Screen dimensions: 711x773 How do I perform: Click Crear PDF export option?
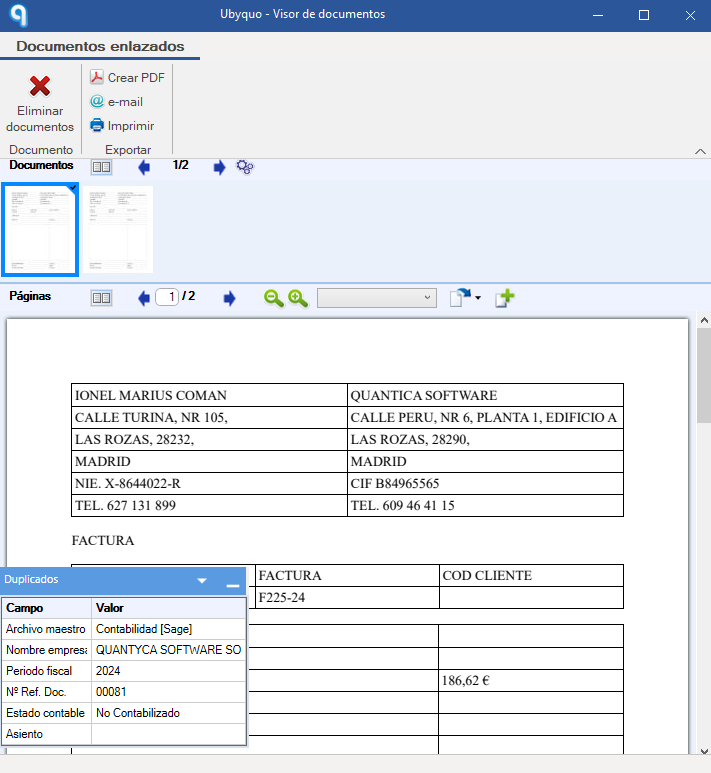[x=127, y=77]
